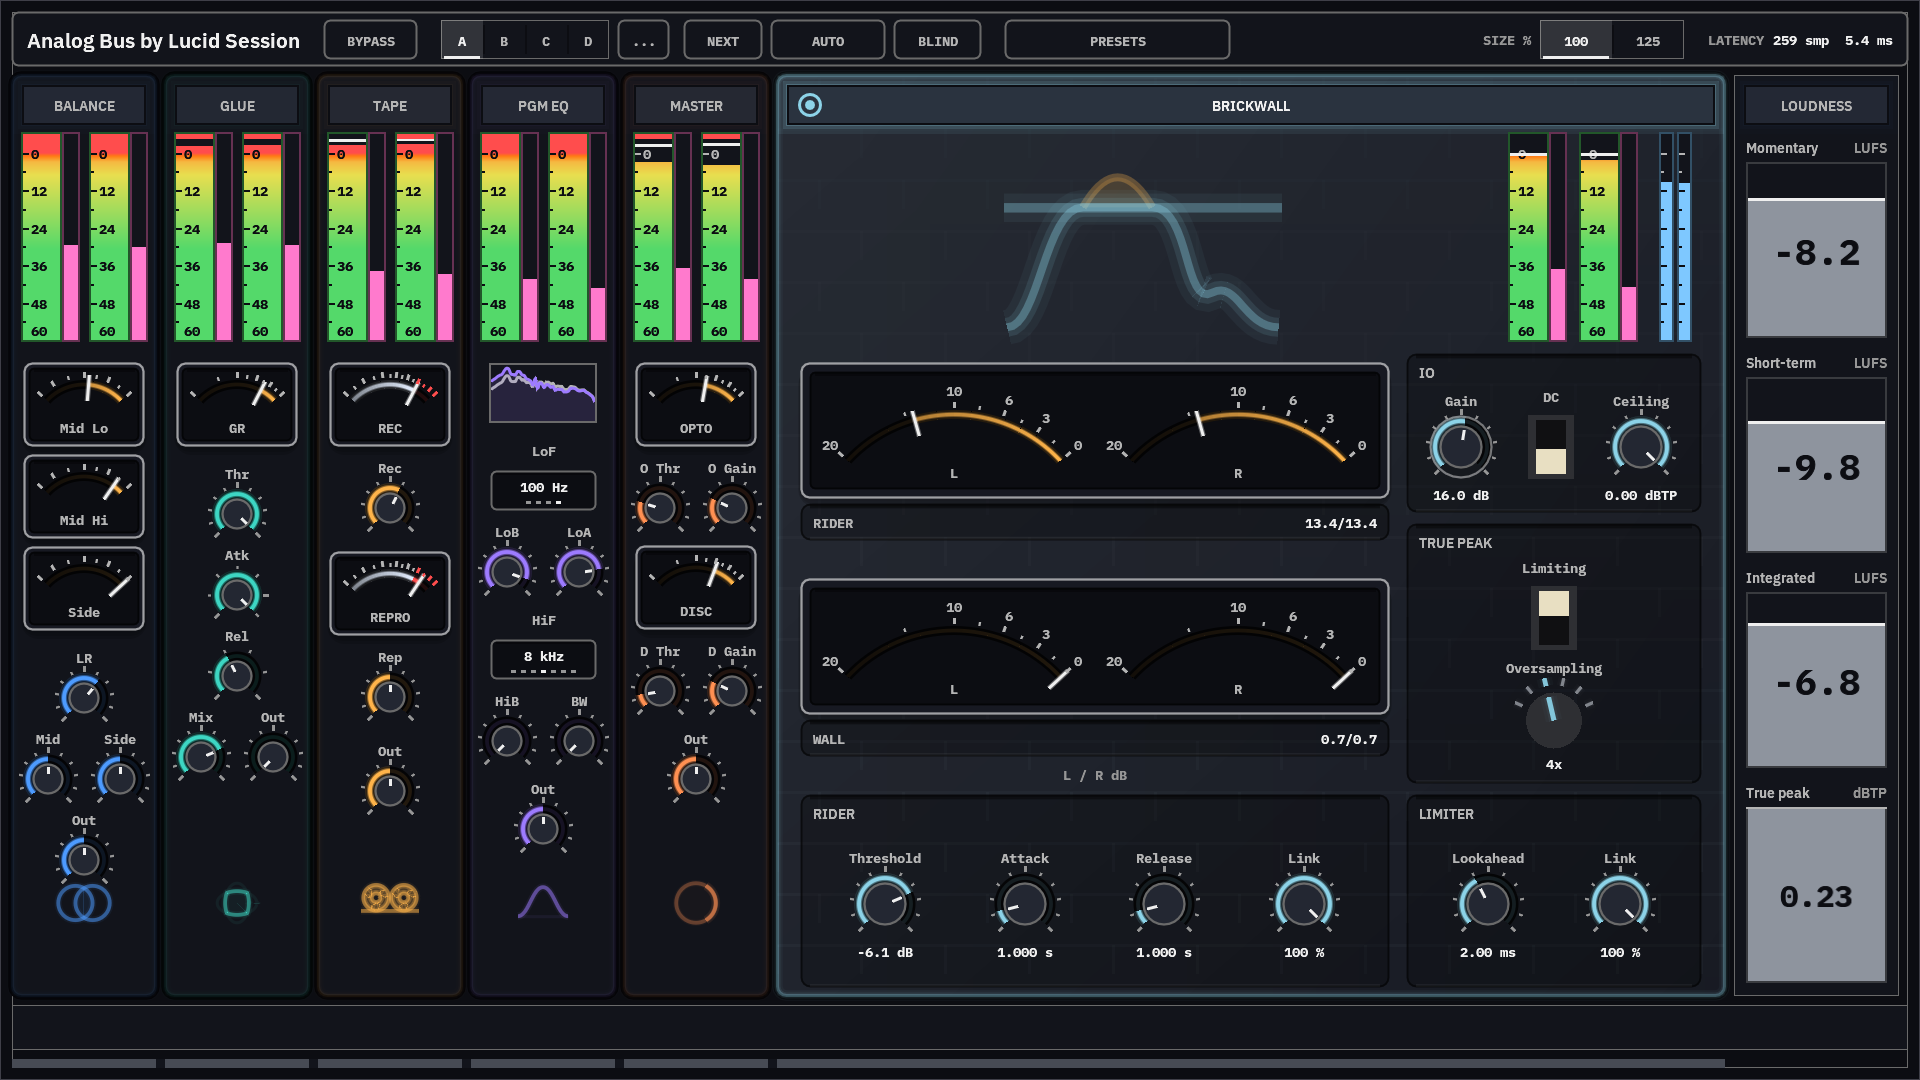Click the Balance module header
Screen dimensions: 1920x1080
coord(84,105)
